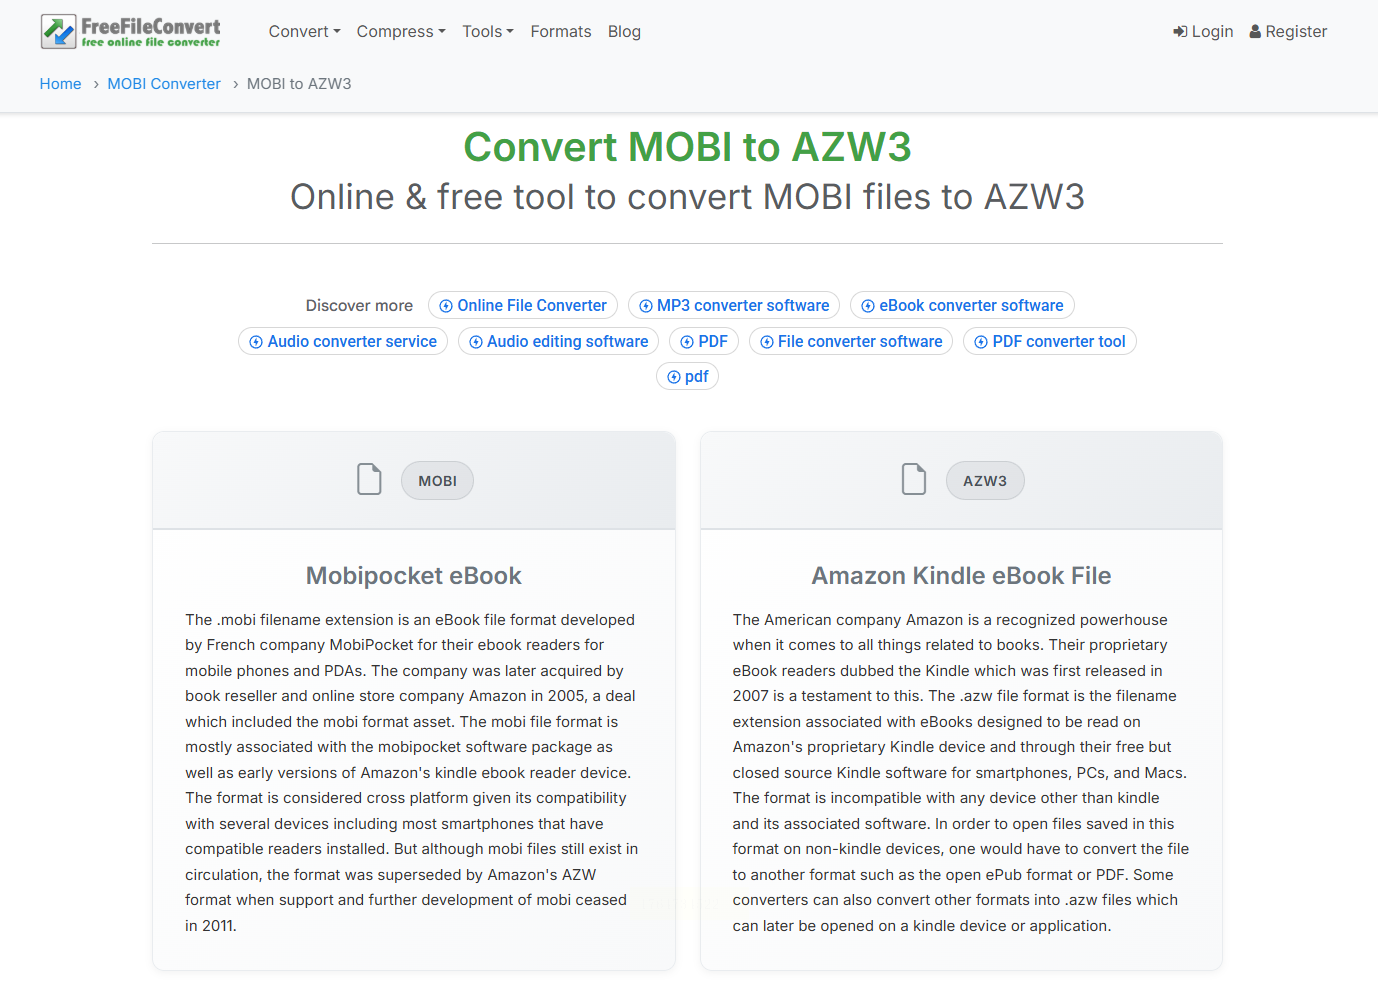Go to Home in the breadcrumb
The width and height of the screenshot is (1378, 983).
point(61,84)
